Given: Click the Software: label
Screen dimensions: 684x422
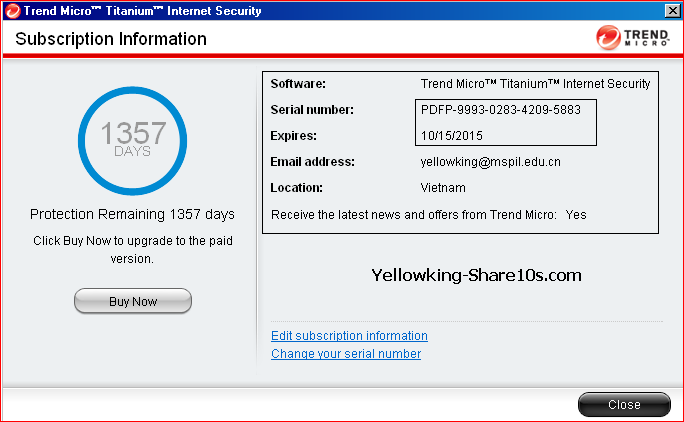Looking at the screenshot, I should pyautogui.click(x=298, y=83).
